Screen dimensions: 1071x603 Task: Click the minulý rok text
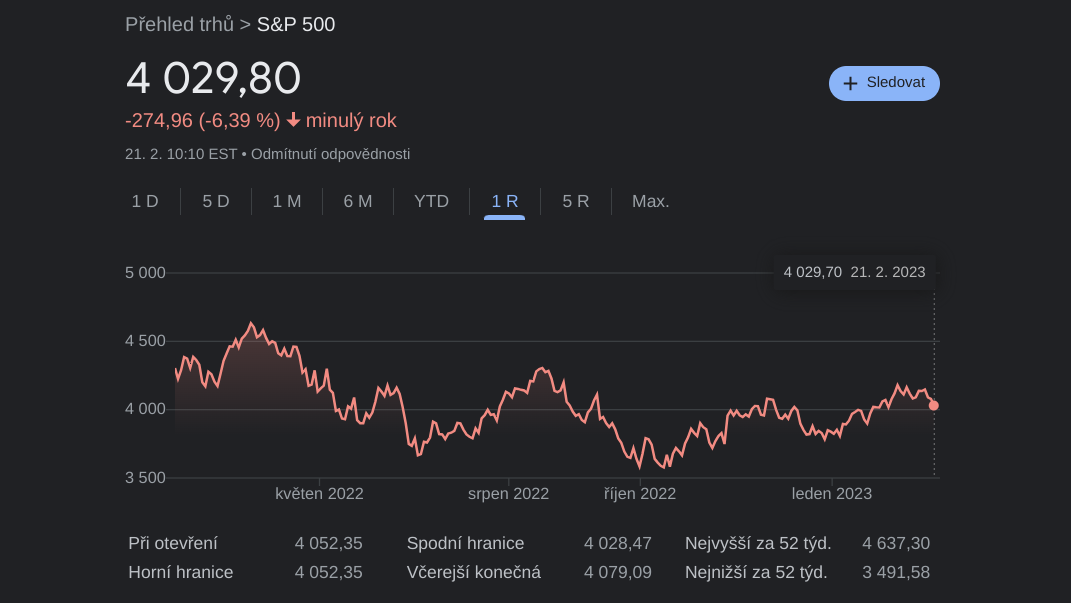[x=351, y=120]
